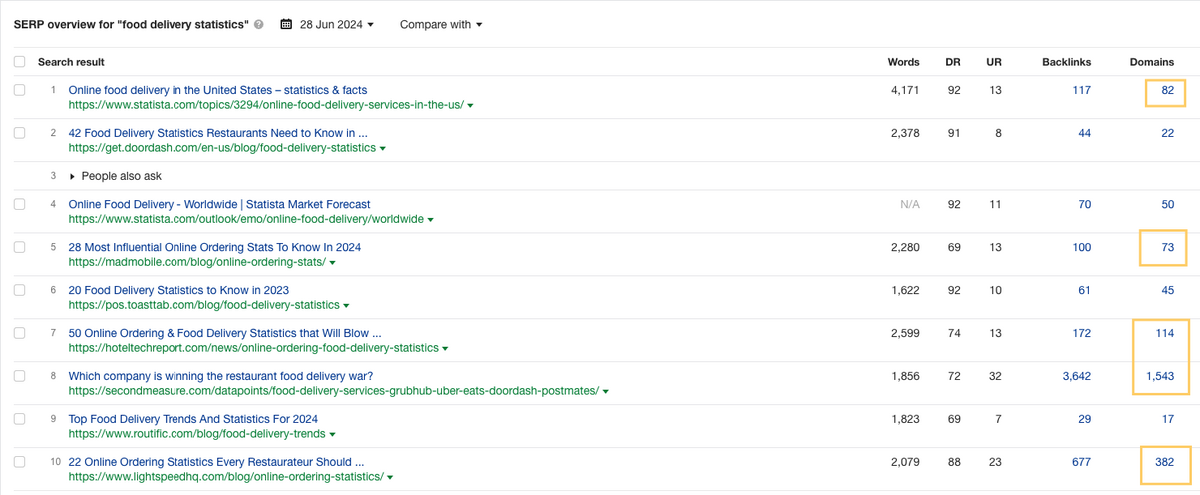Click domains count 73 for madmobile
The height and width of the screenshot is (495, 1200).
click(x=1167, y=247)
